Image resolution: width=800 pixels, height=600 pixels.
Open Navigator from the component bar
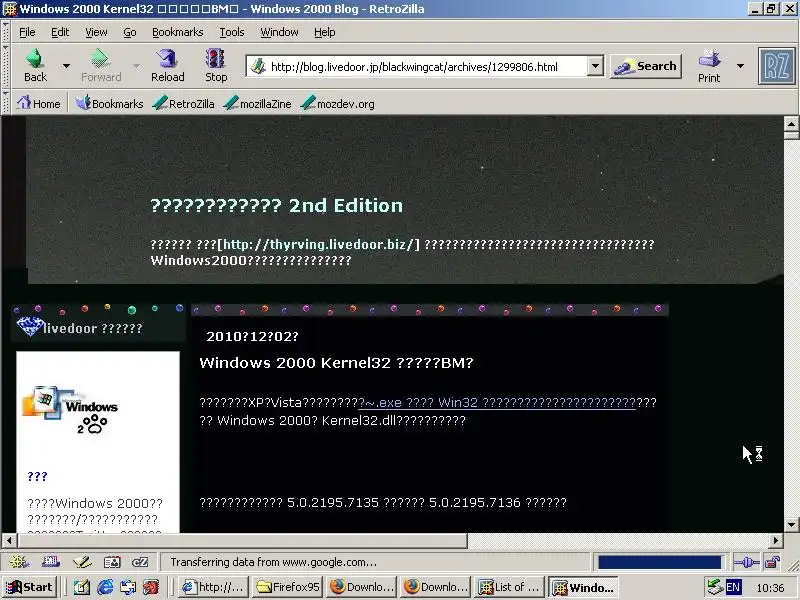19,562
